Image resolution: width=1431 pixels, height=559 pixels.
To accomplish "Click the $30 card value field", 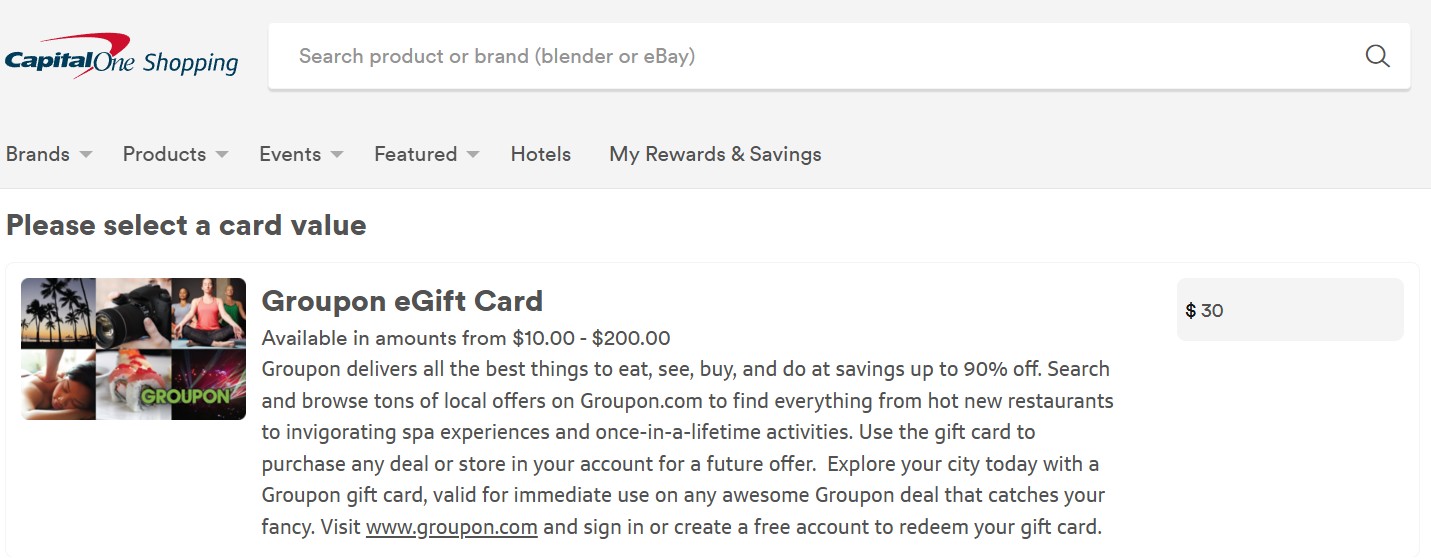I will click(1300, 310).
